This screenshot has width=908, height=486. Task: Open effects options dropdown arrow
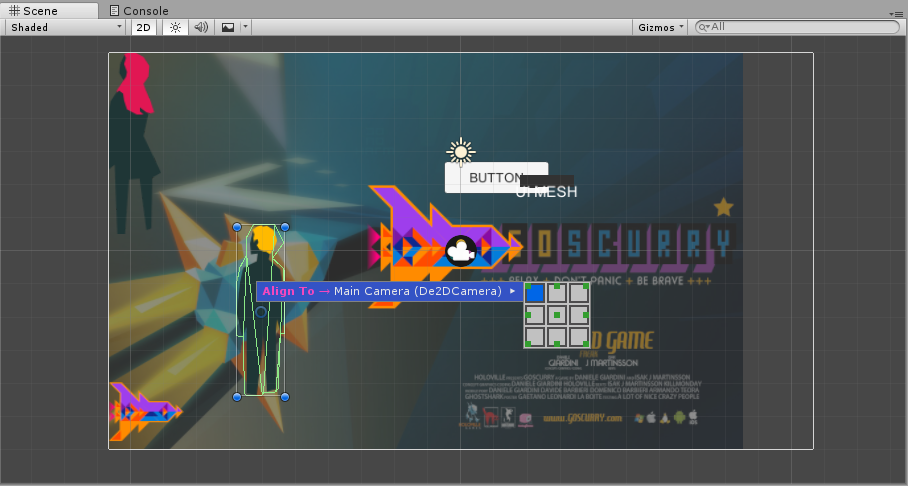pos(246,27)
